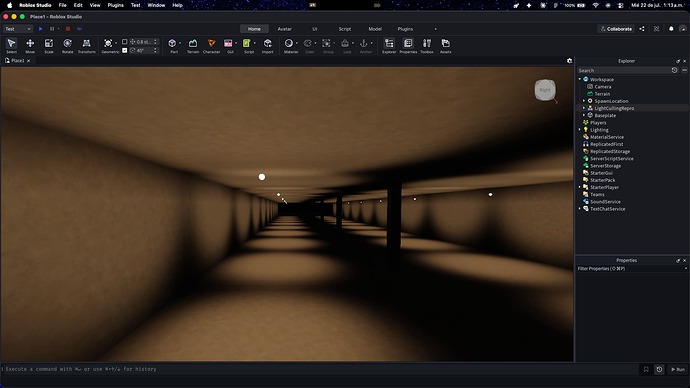This screenshot has height=388, width=690.
Task: Click the GUI insert icon
Action: [x=228, y=43]
